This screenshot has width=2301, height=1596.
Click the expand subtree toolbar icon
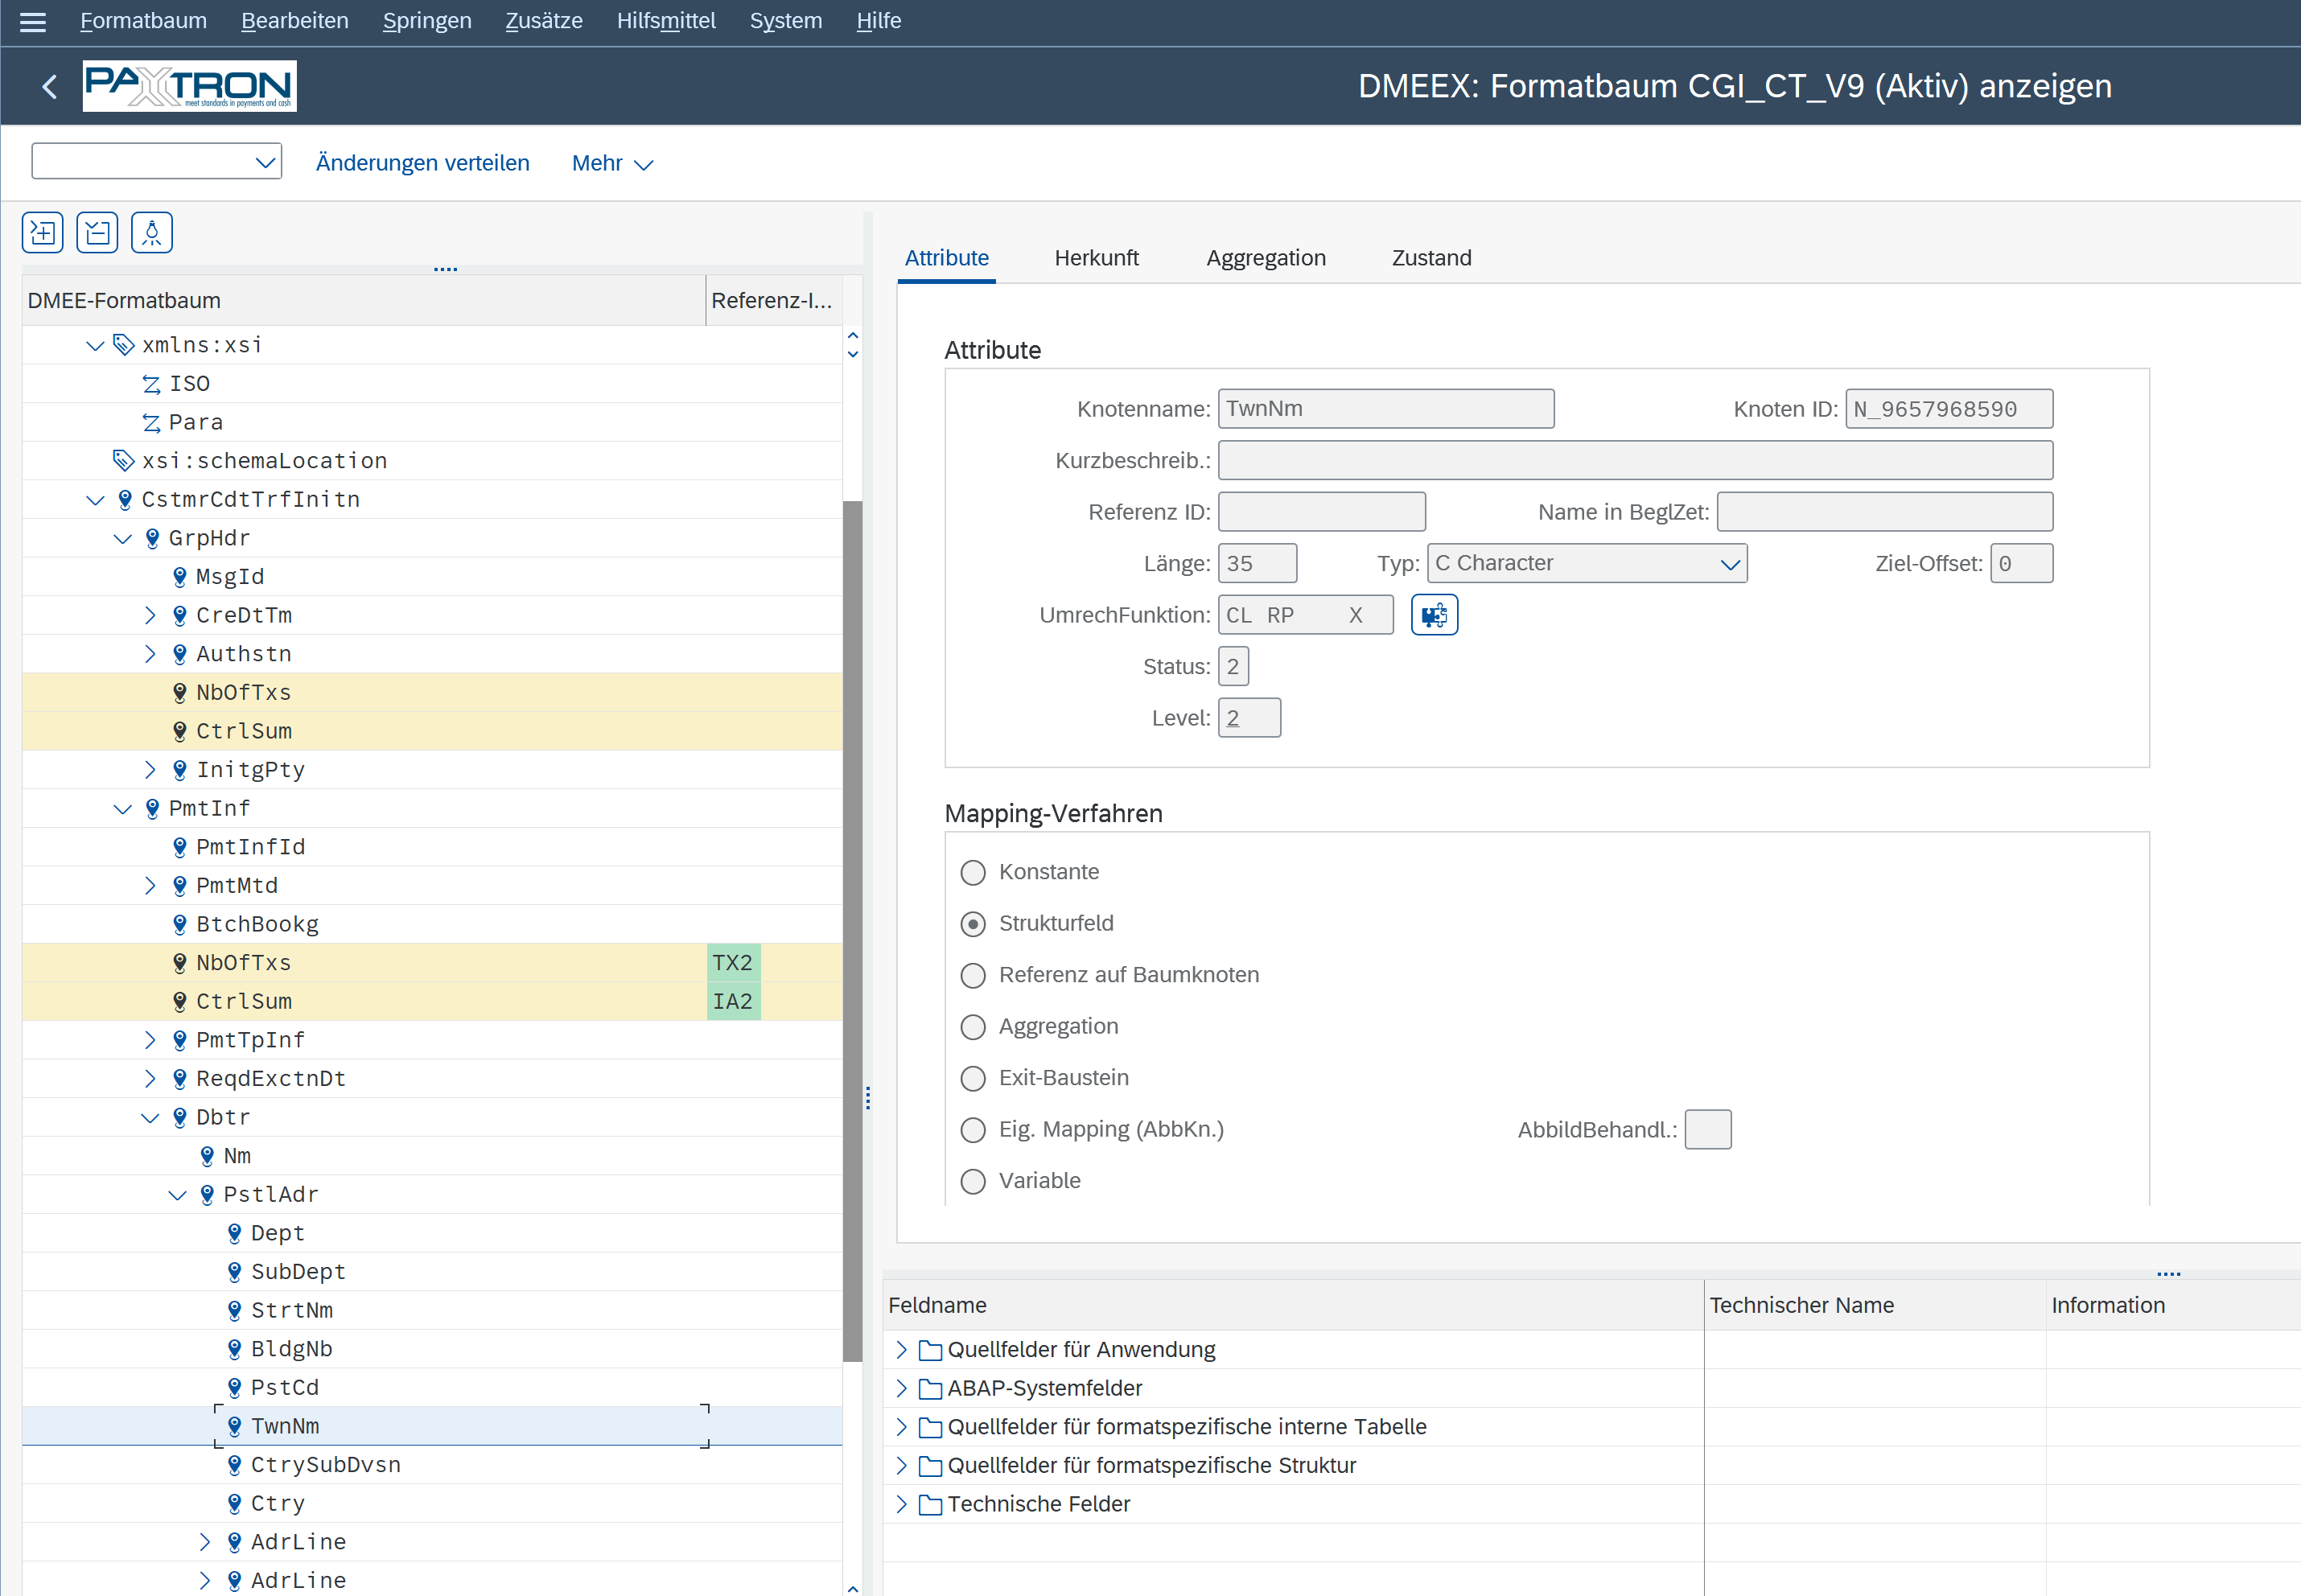[42, 233]
